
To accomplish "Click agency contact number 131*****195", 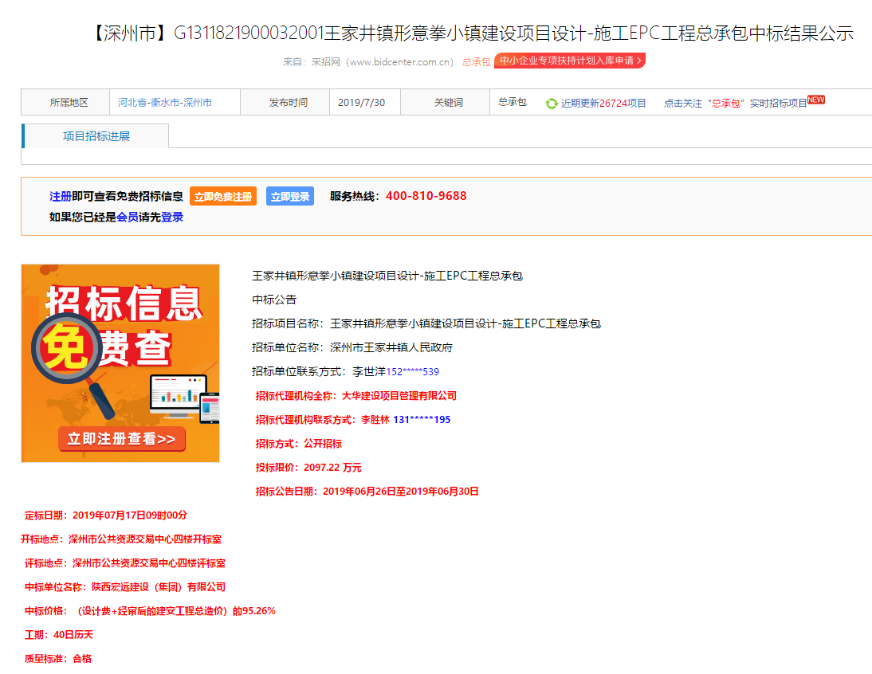I will click(422, 420).
